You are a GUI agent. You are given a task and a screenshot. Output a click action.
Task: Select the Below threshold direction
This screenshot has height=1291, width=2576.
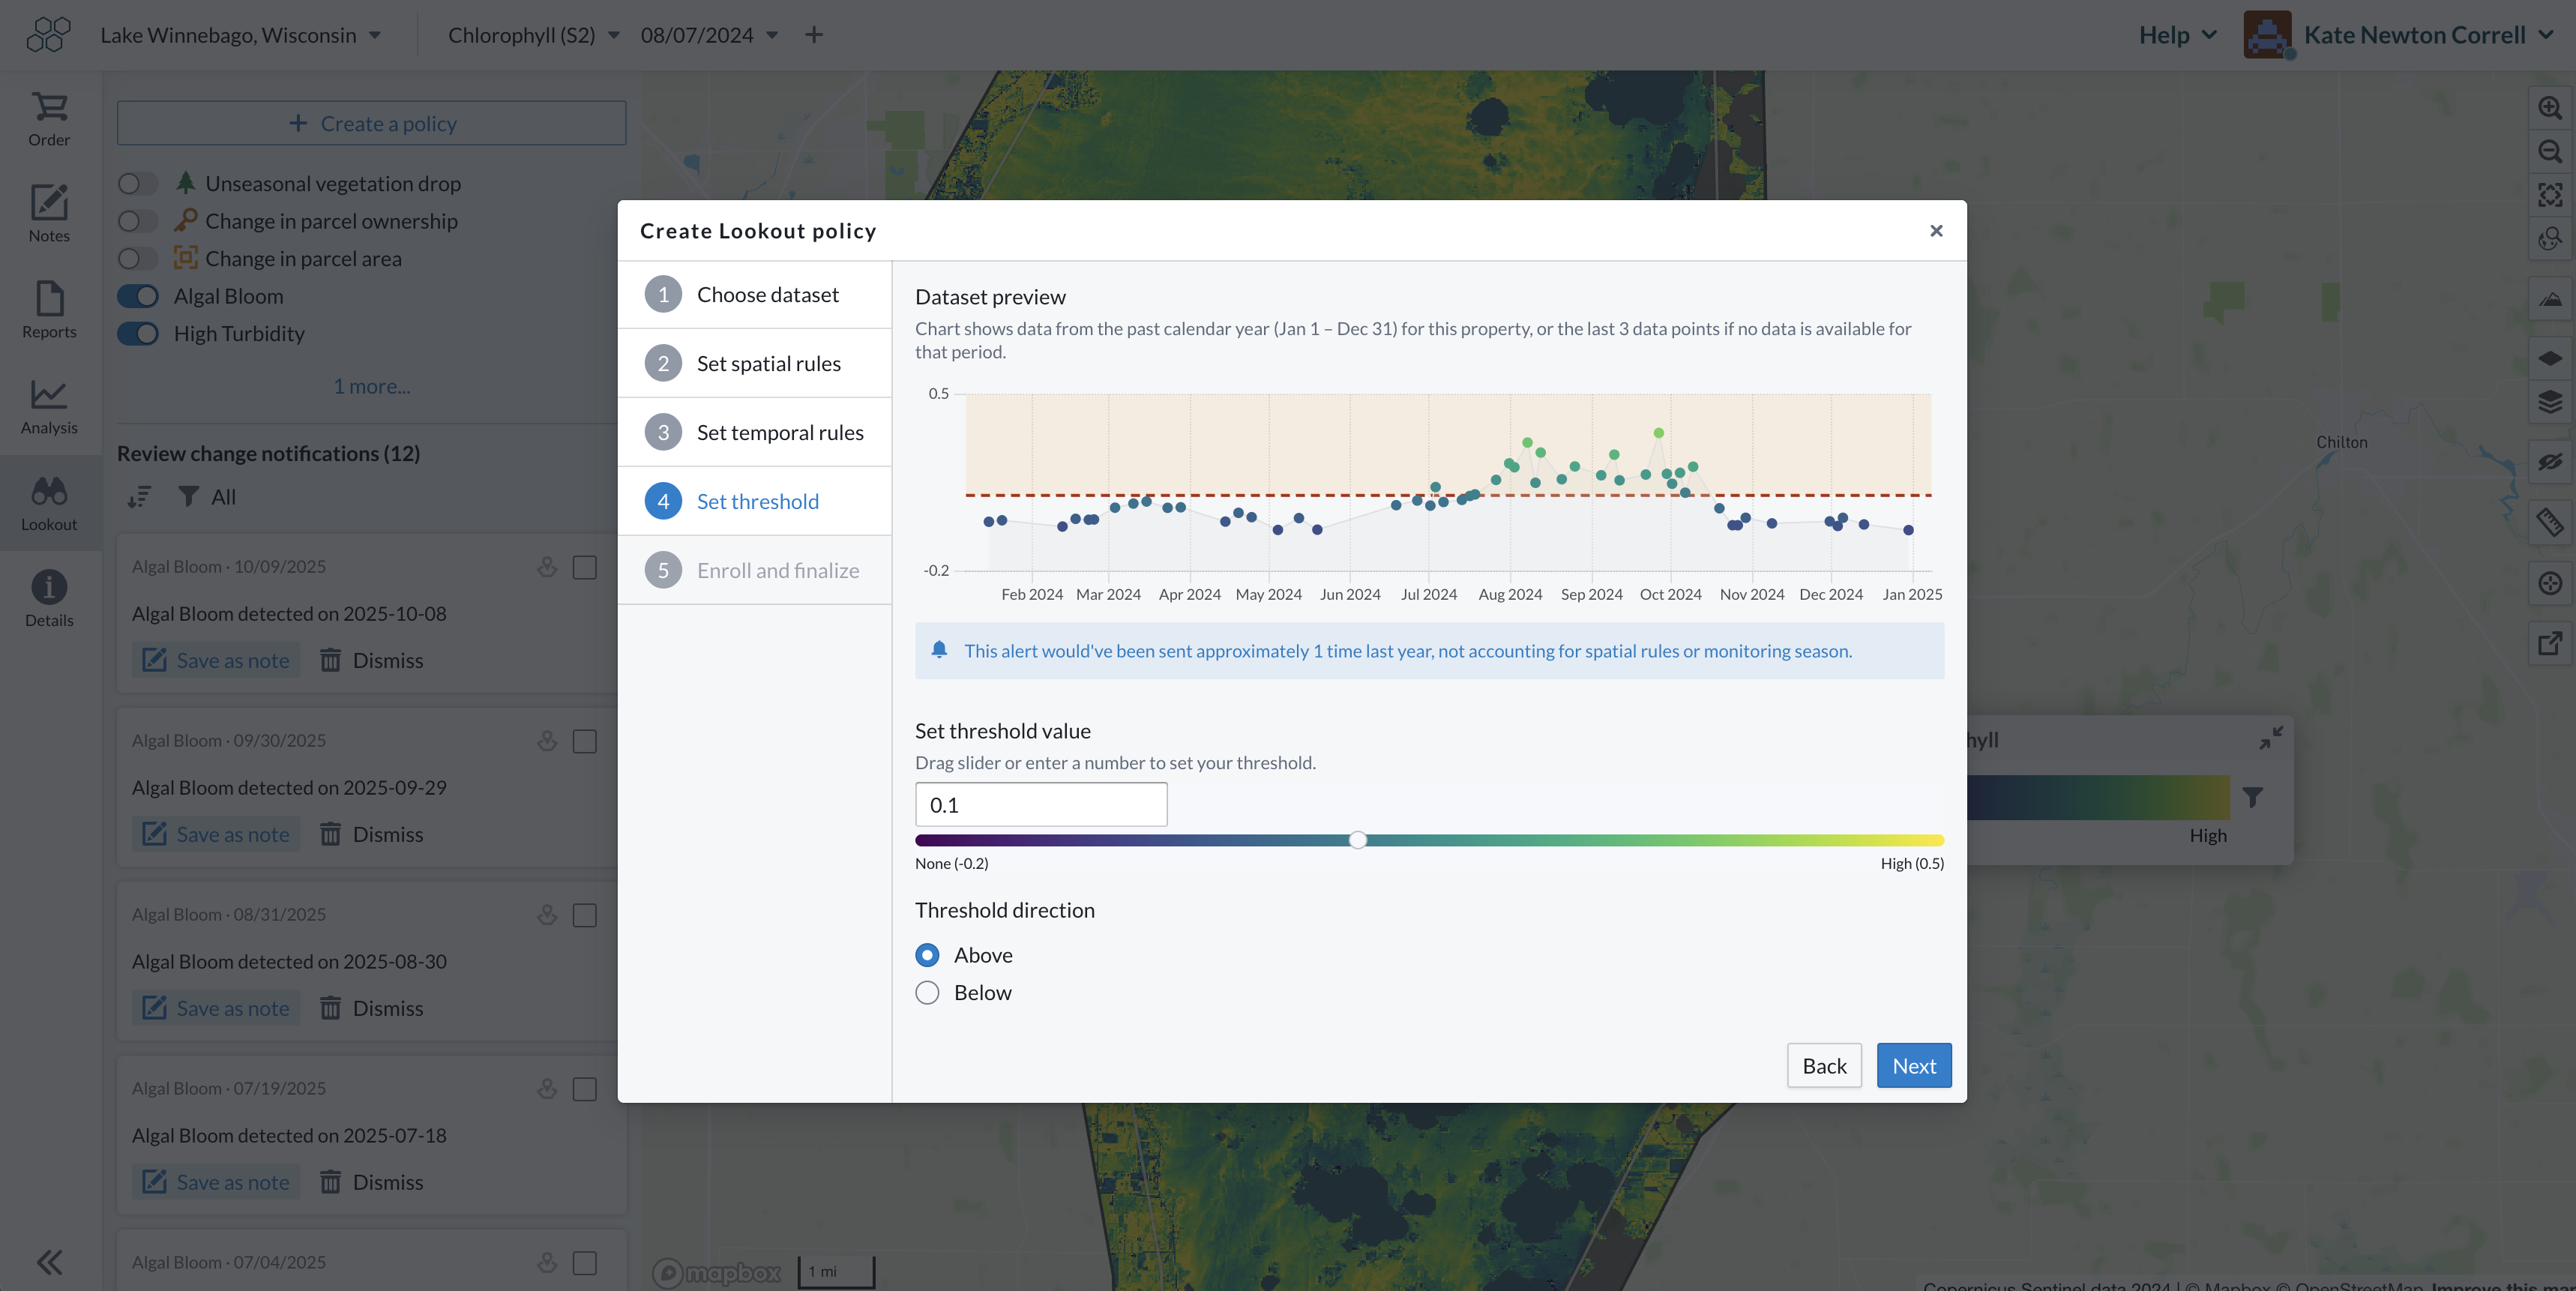(x=927, y=993)
